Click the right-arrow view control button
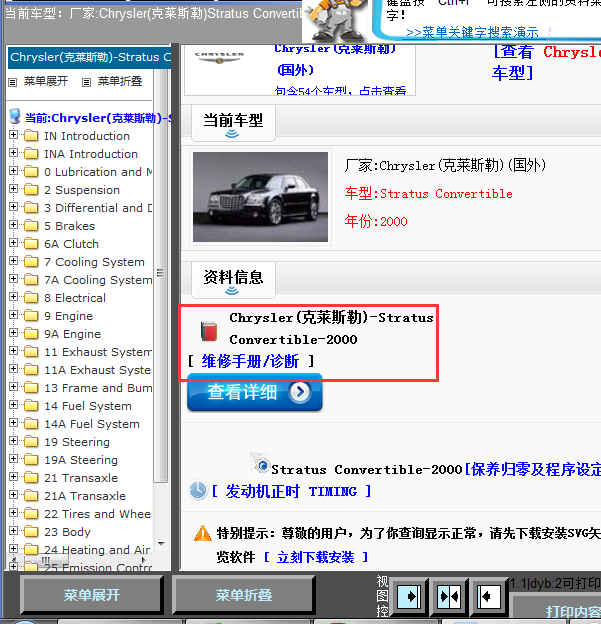 click(x=408, y=597)
